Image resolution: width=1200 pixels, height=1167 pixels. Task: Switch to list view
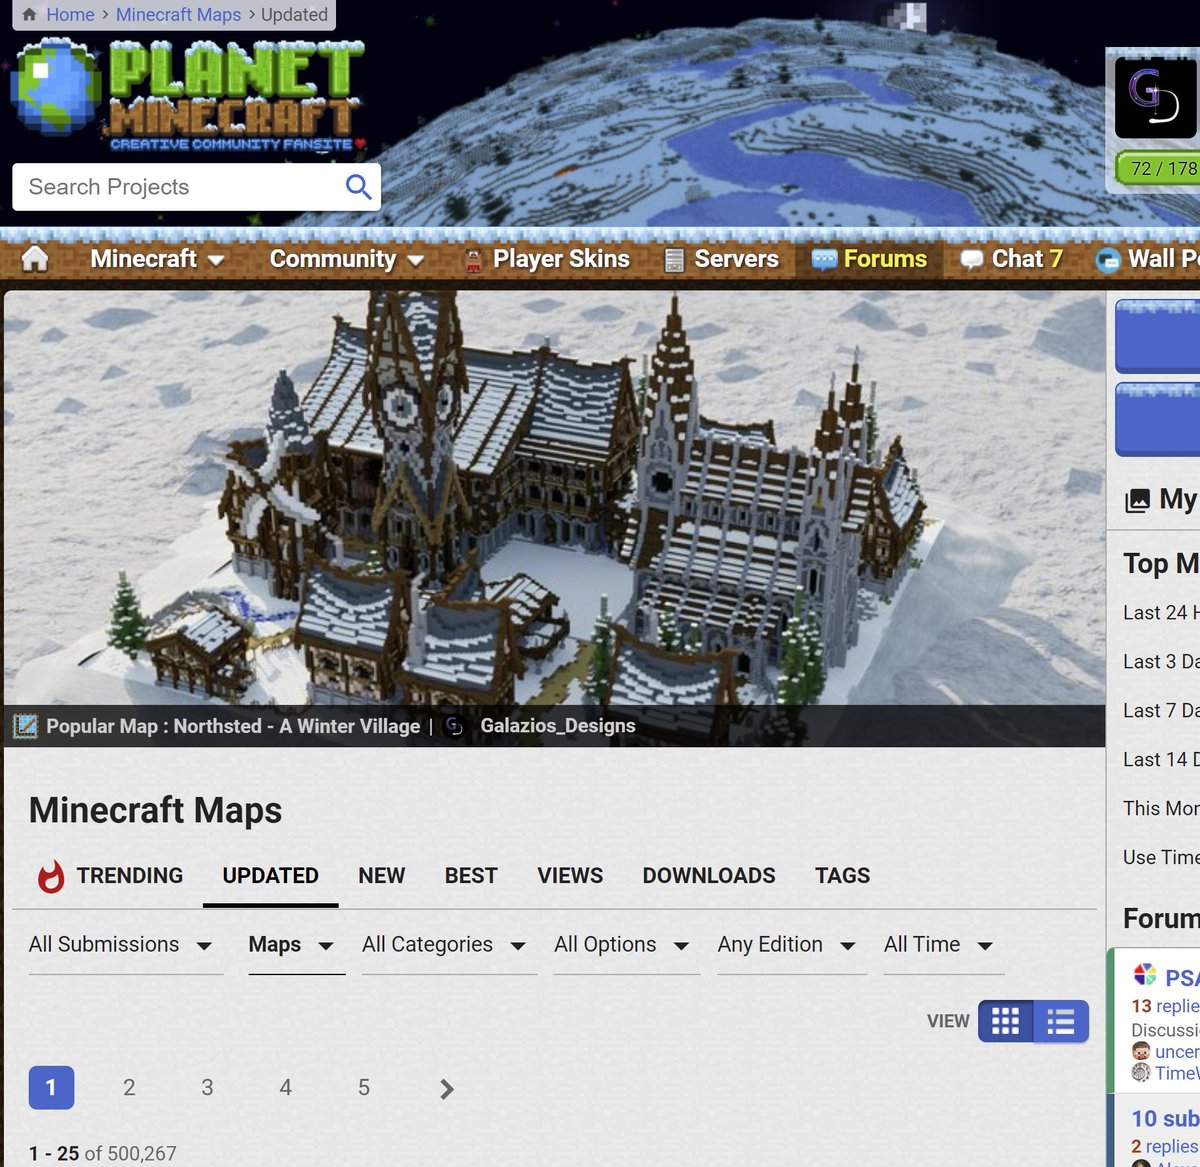(1061, 1021)
